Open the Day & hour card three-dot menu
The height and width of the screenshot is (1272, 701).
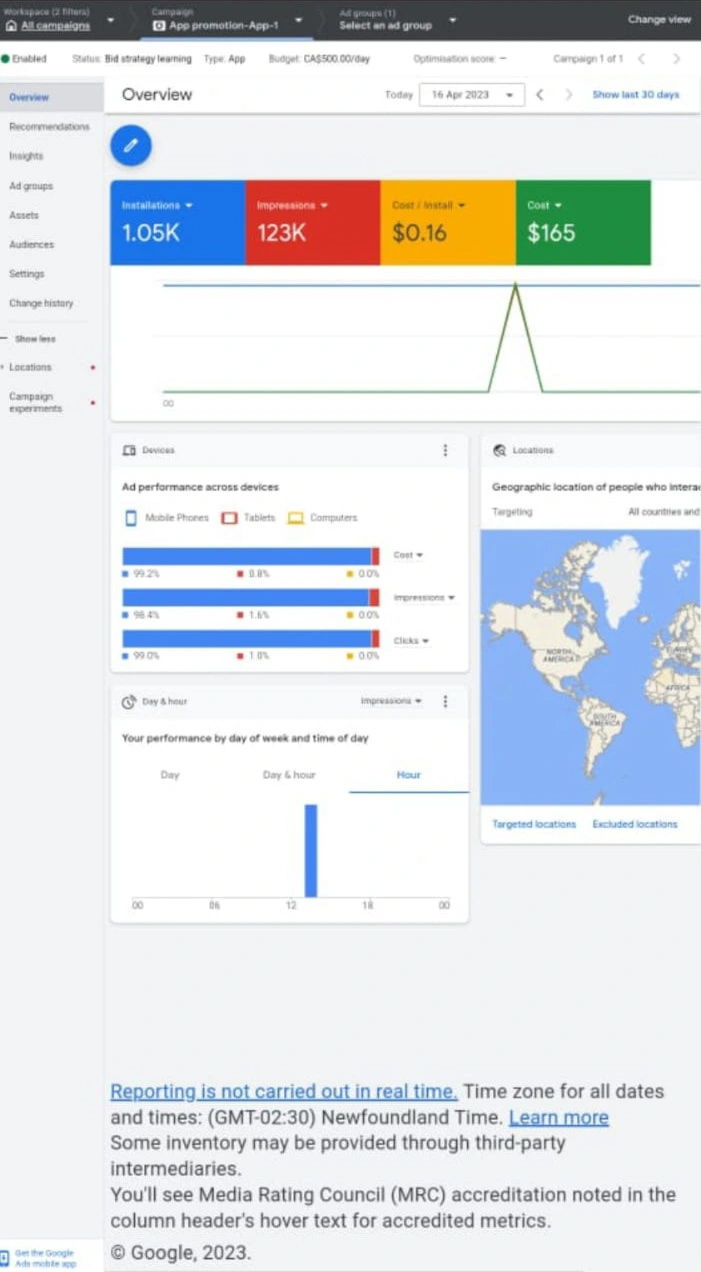pos(445,701)
